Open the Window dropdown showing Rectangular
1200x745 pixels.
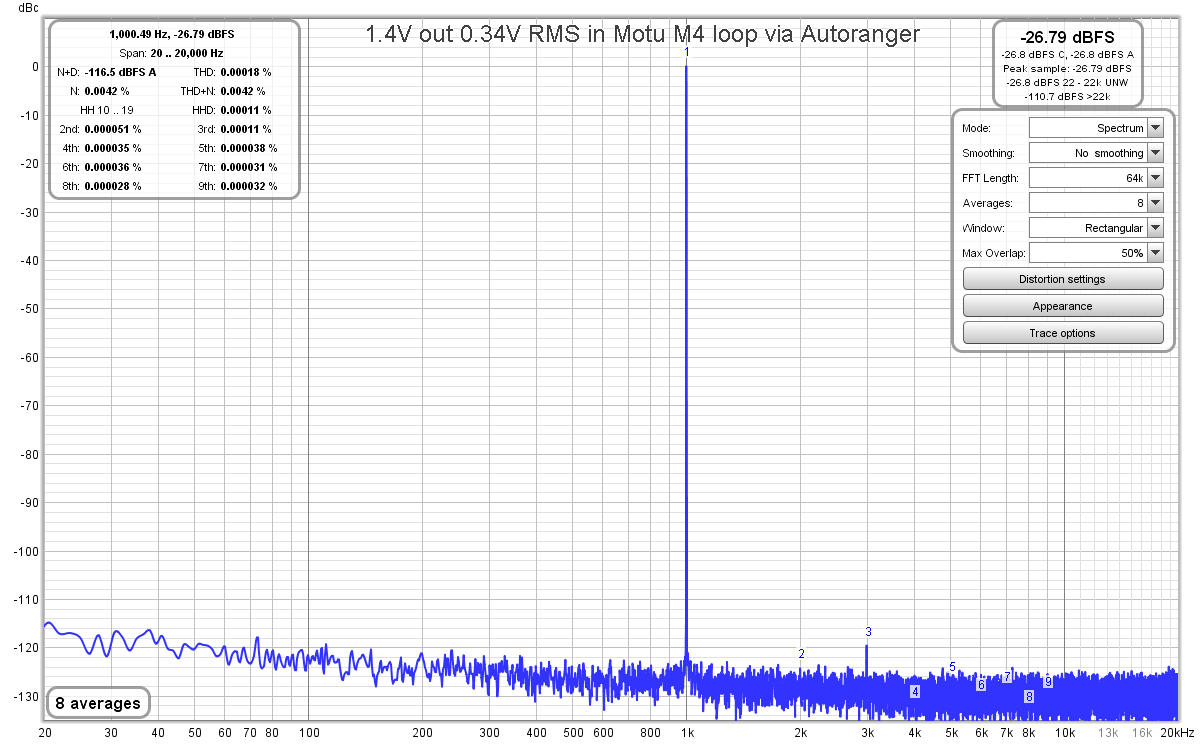click(1096, 228)
